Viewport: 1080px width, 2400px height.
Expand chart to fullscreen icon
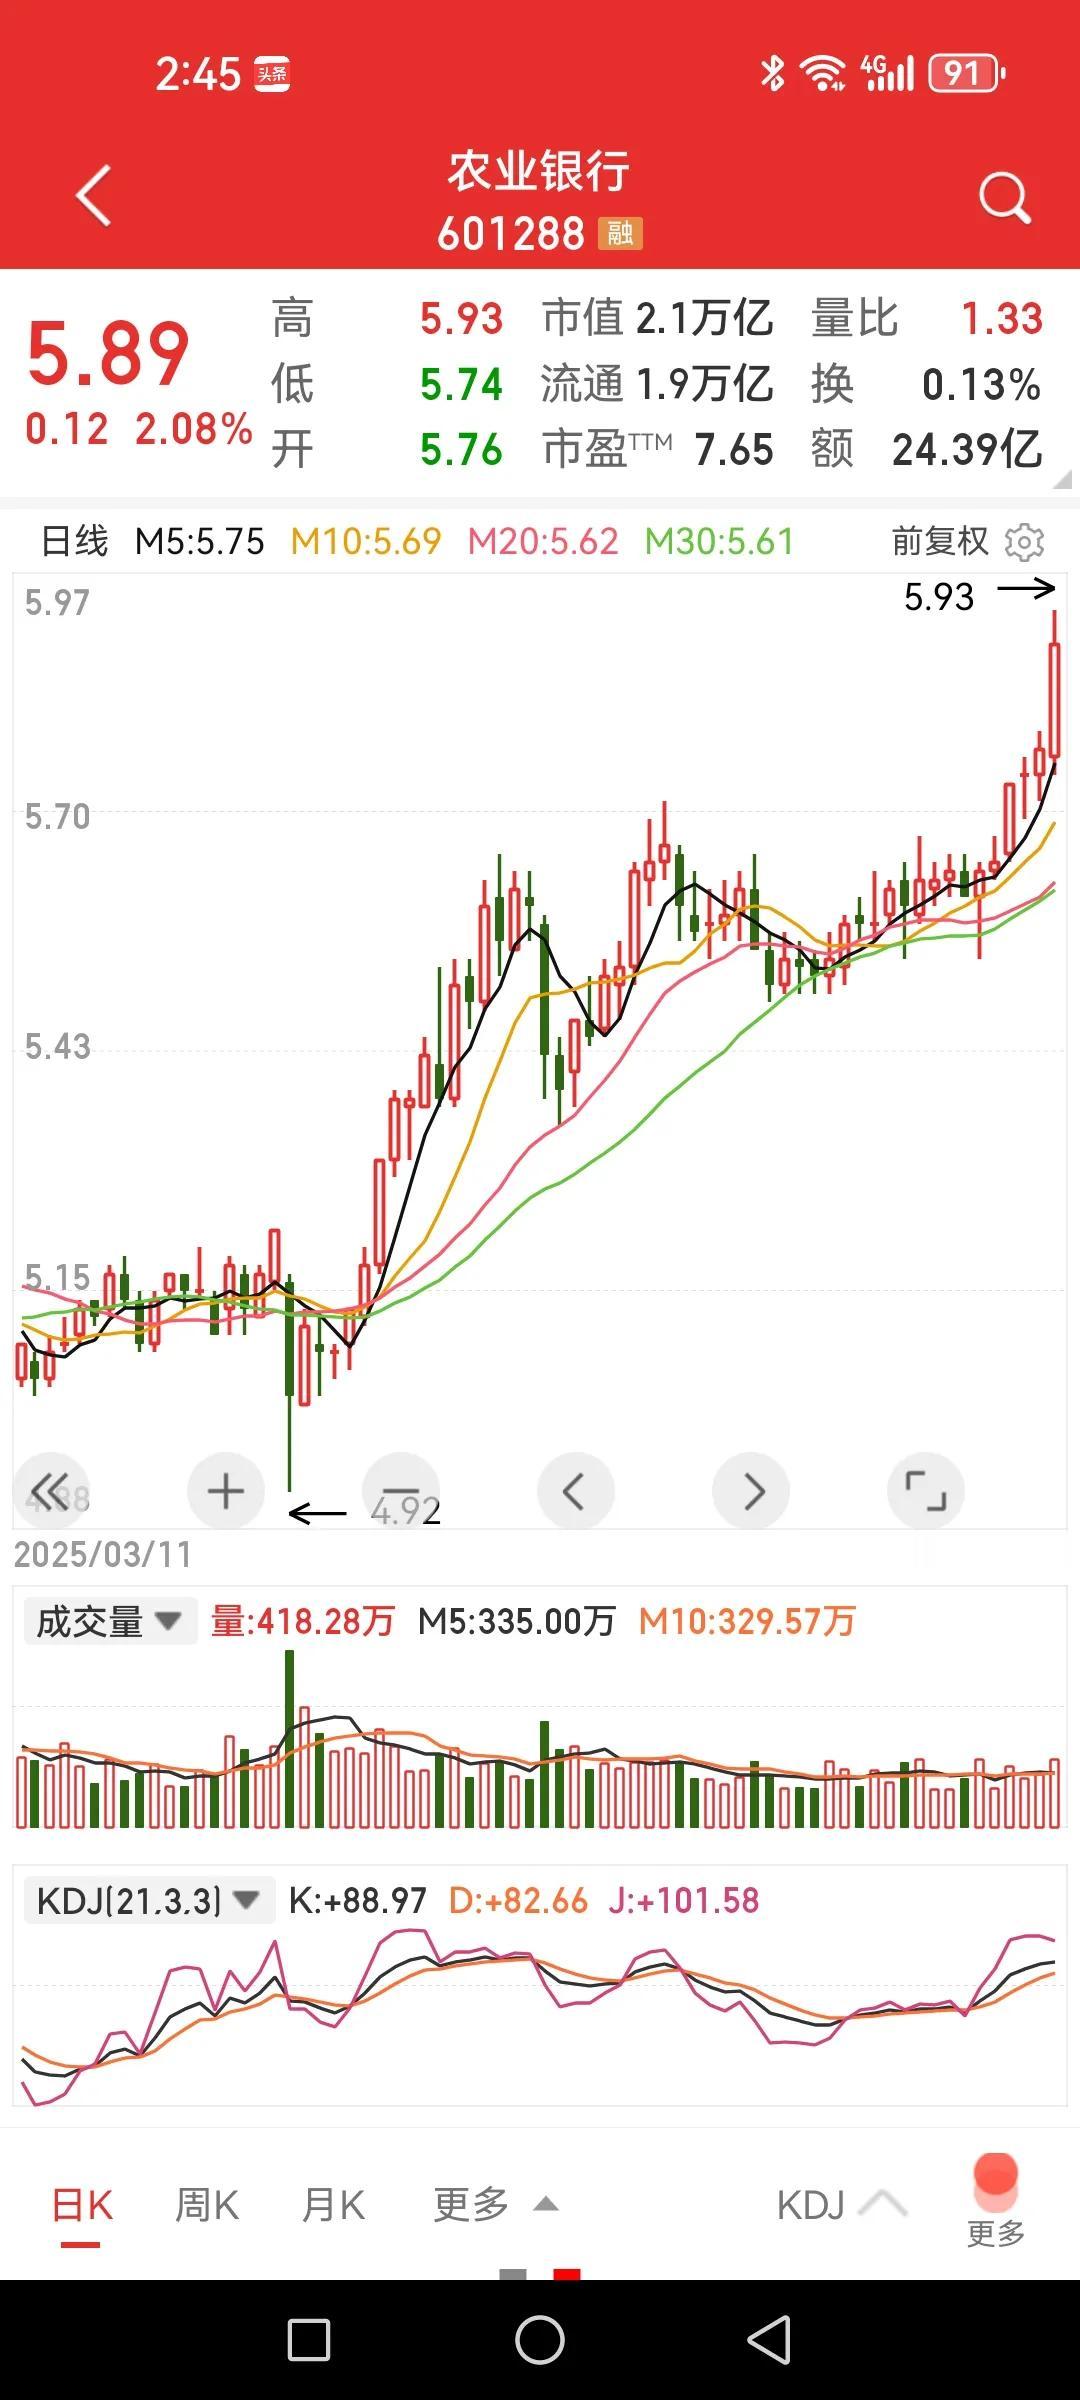click(926, 1491)
